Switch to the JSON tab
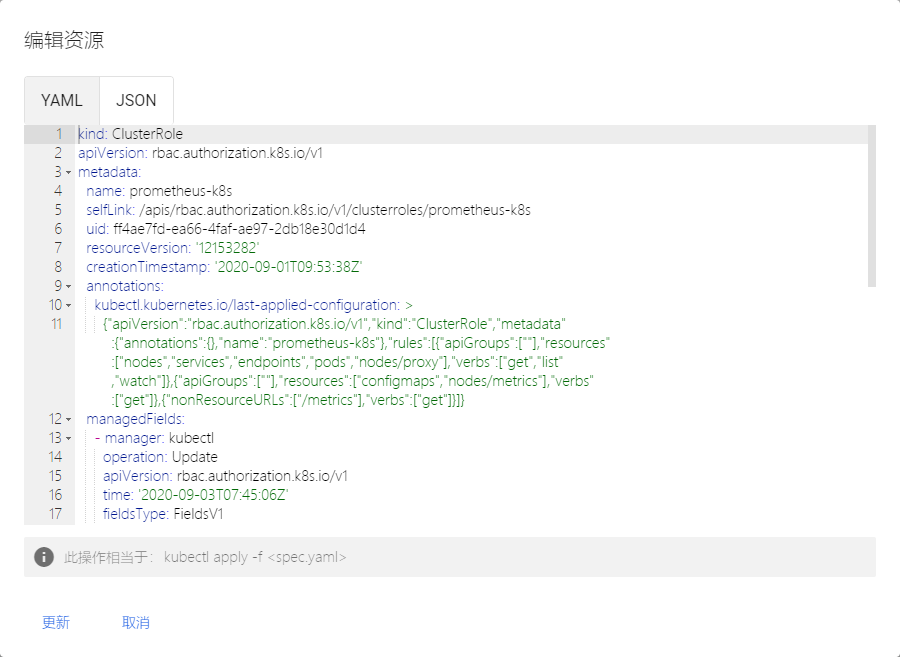The width and height of the screenshot is (900, 657). click(x=136, y=100)
